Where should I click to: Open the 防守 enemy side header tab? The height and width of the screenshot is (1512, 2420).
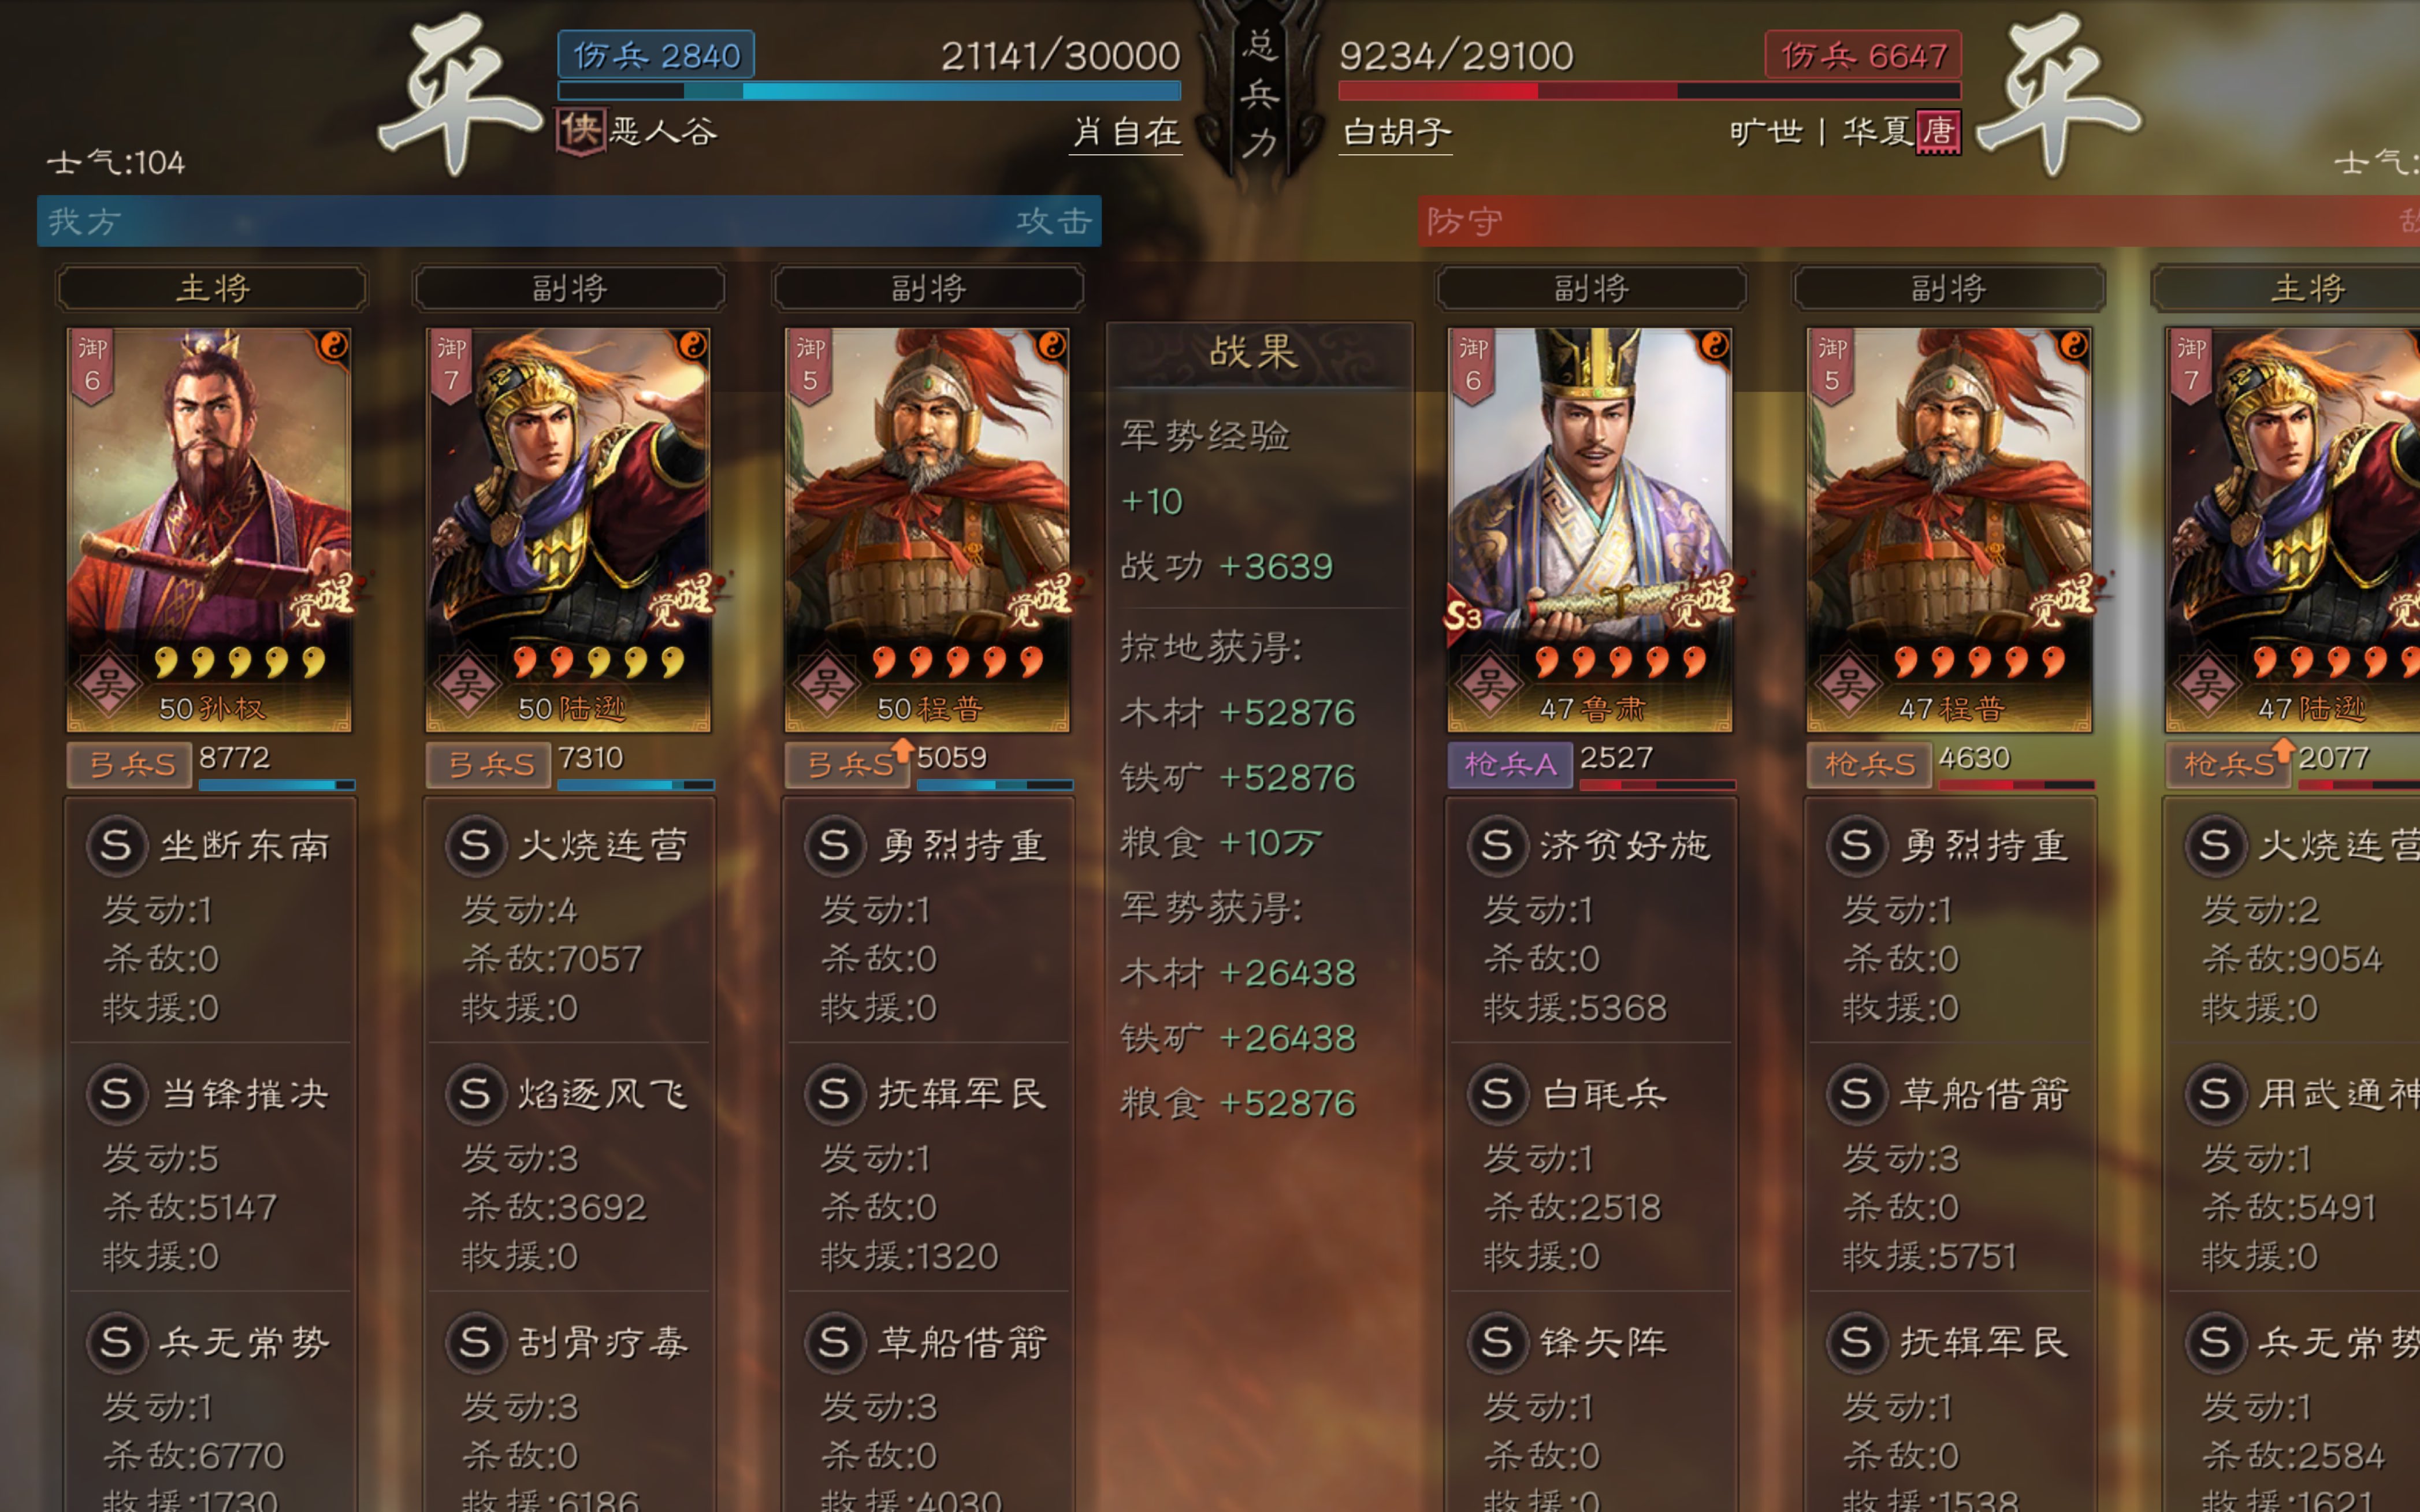1918,221
